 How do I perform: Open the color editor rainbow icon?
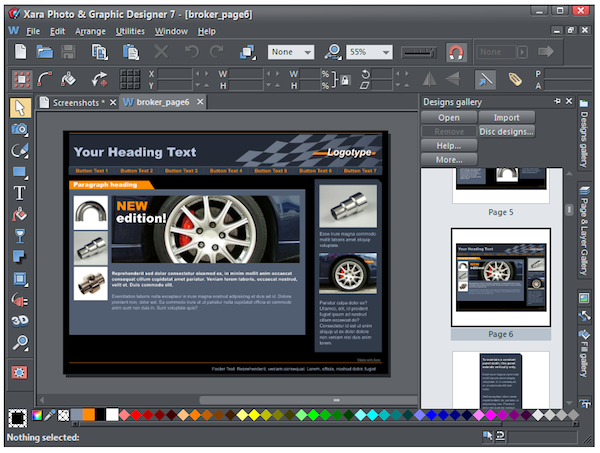point(37,416)
